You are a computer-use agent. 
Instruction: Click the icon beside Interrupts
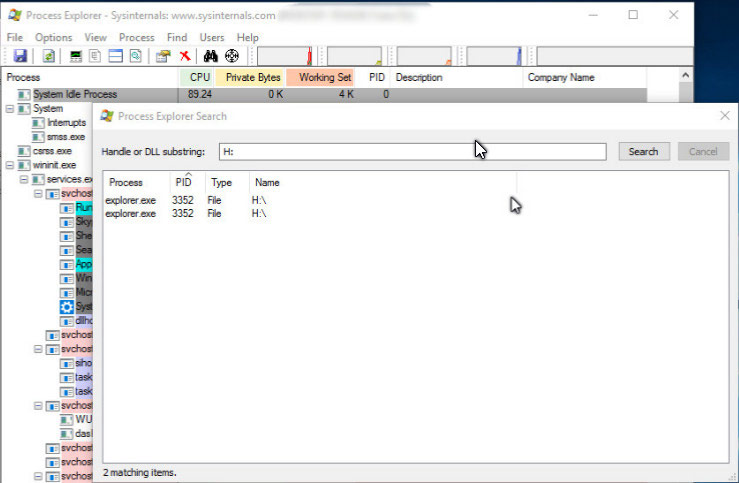click(38, 123)
